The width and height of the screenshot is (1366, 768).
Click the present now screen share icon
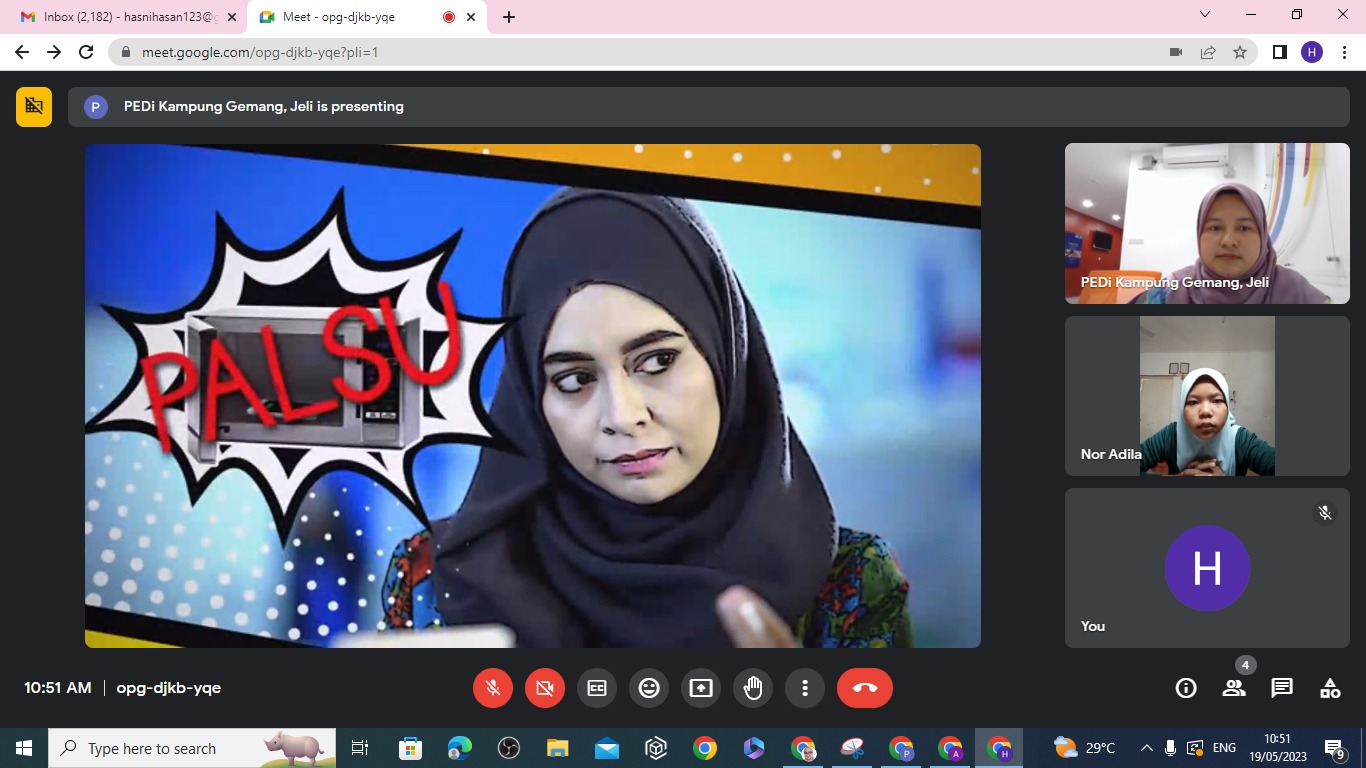pyautogui.click(x=701, y=688)
